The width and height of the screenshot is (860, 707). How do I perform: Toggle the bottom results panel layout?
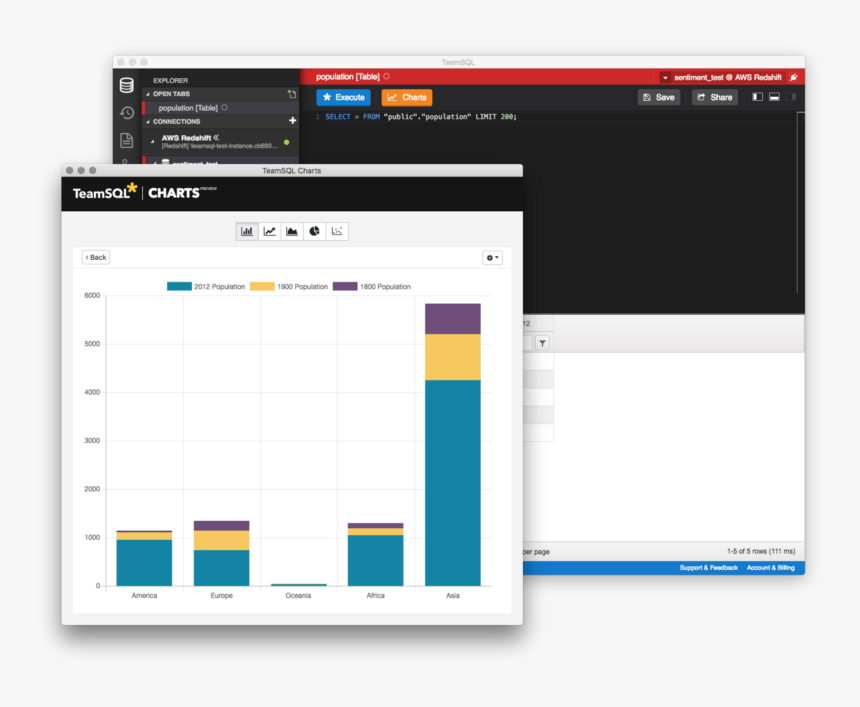pos(774,97)
